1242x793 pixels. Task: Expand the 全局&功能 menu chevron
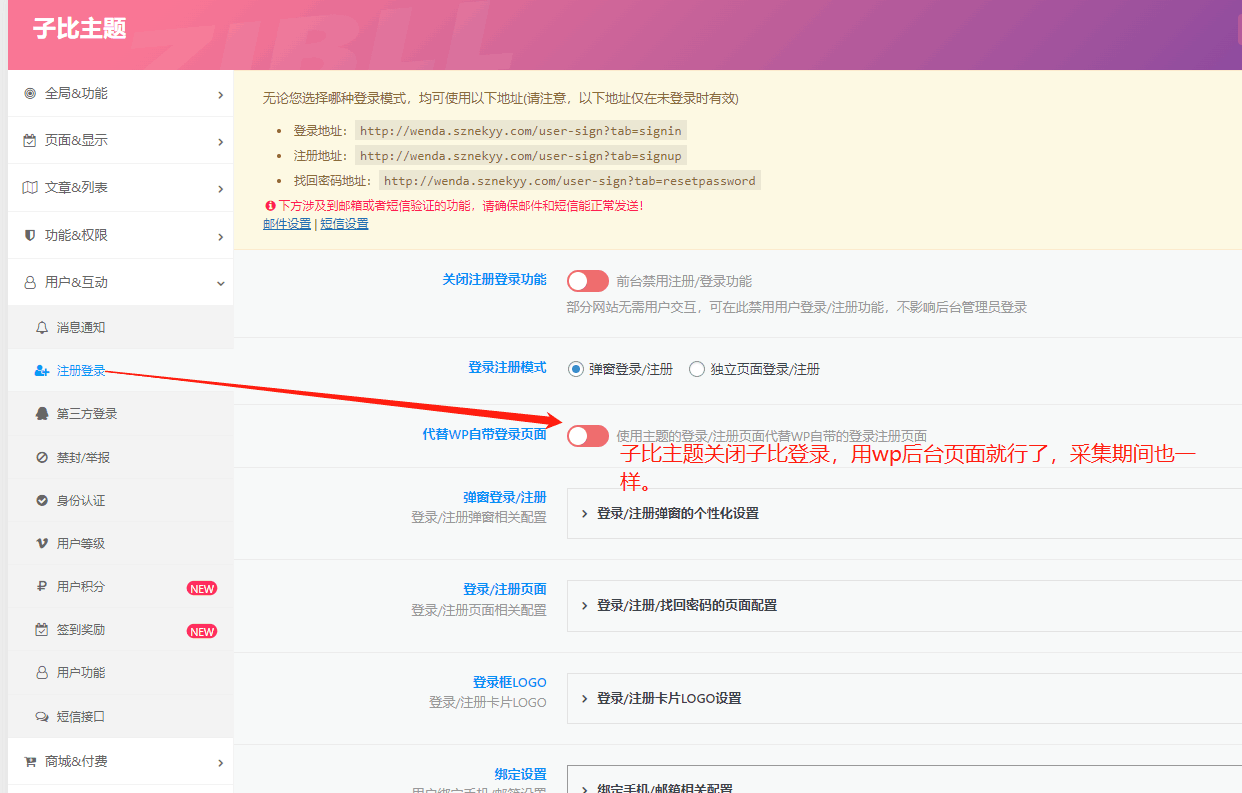[220, 95]
